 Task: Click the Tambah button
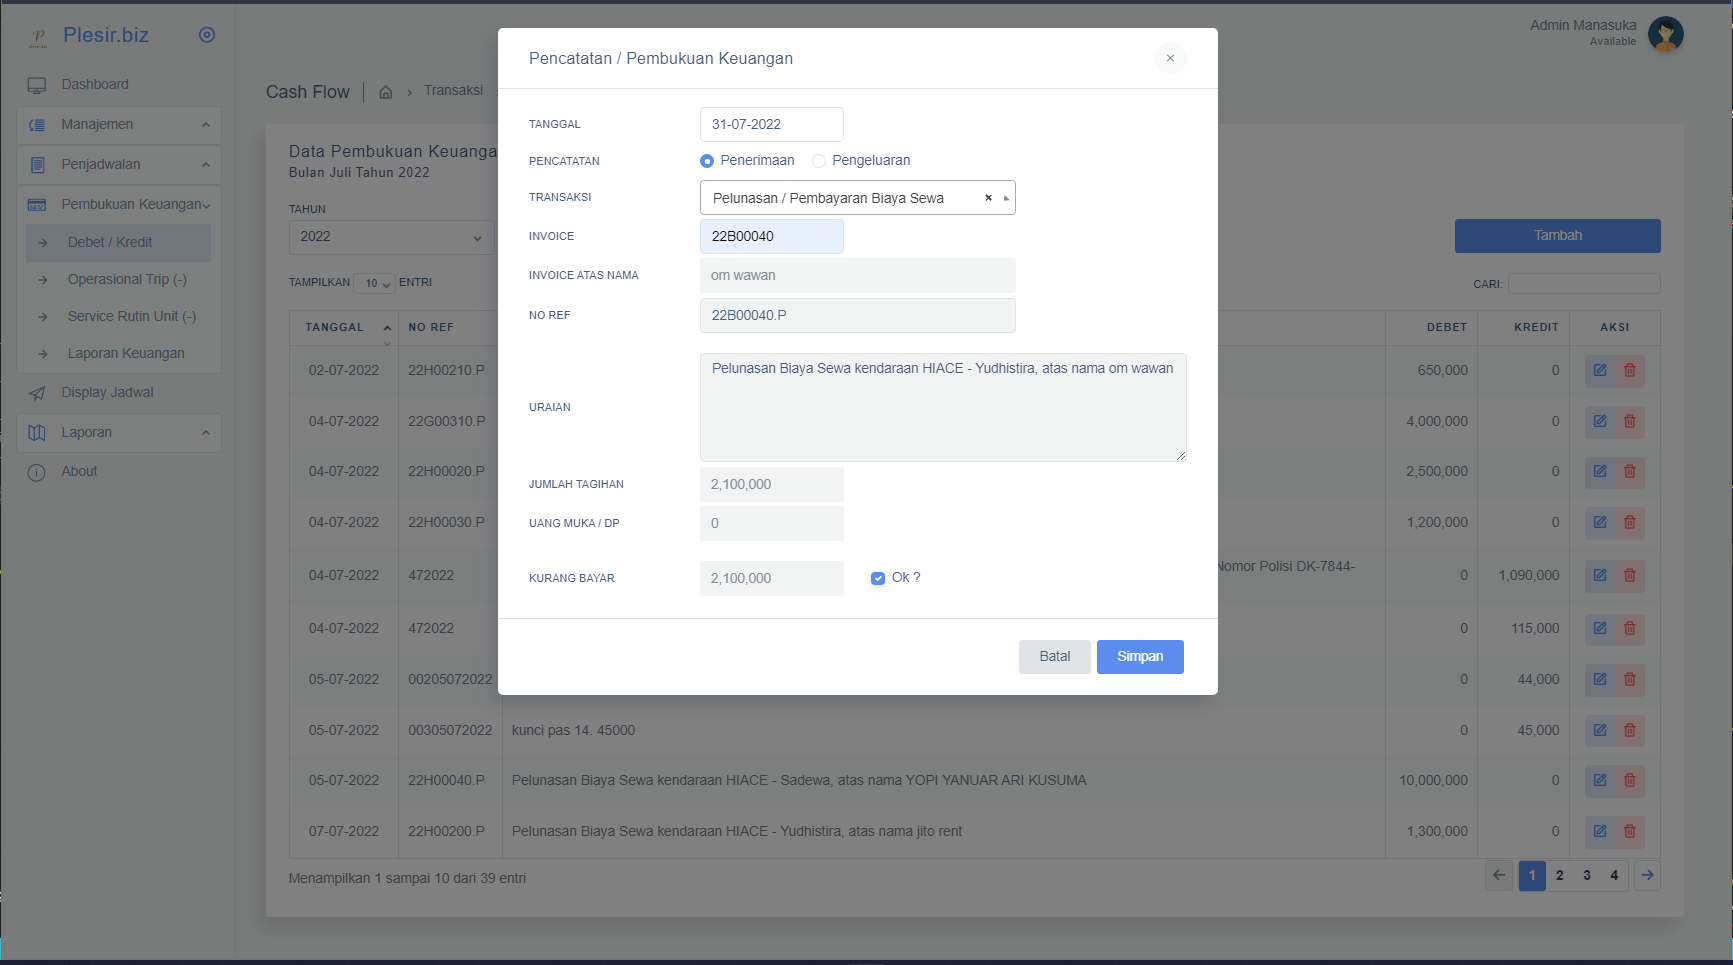point(1557,235)
